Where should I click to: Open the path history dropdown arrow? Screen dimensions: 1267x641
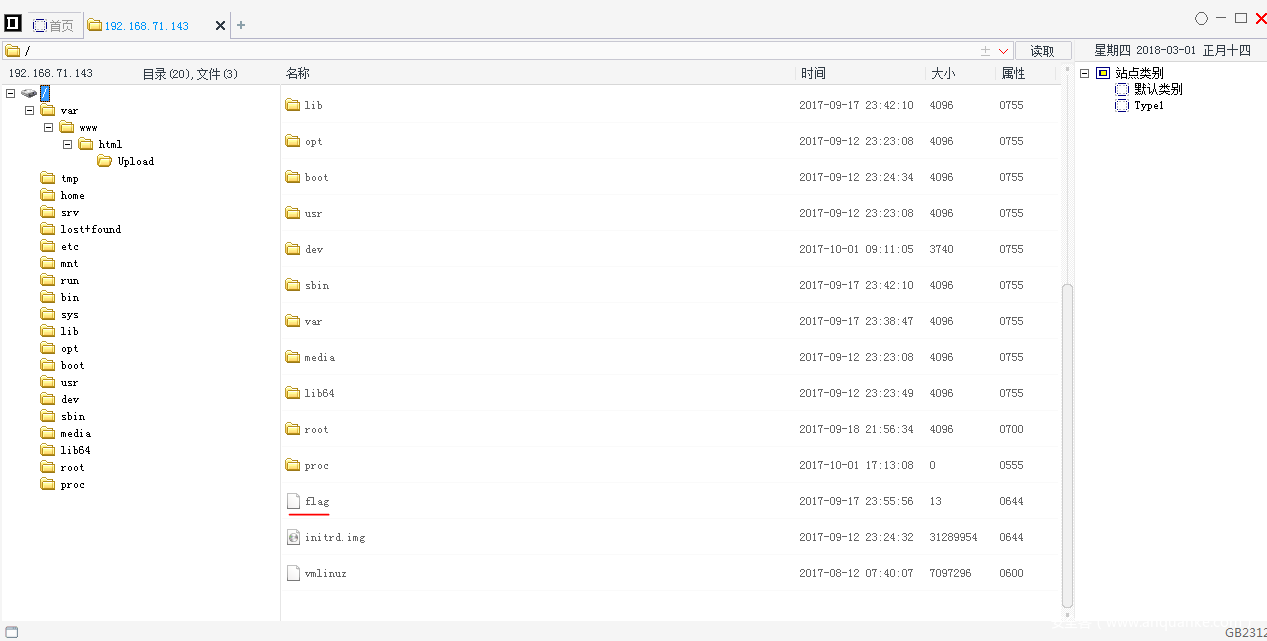point(1003,51)
